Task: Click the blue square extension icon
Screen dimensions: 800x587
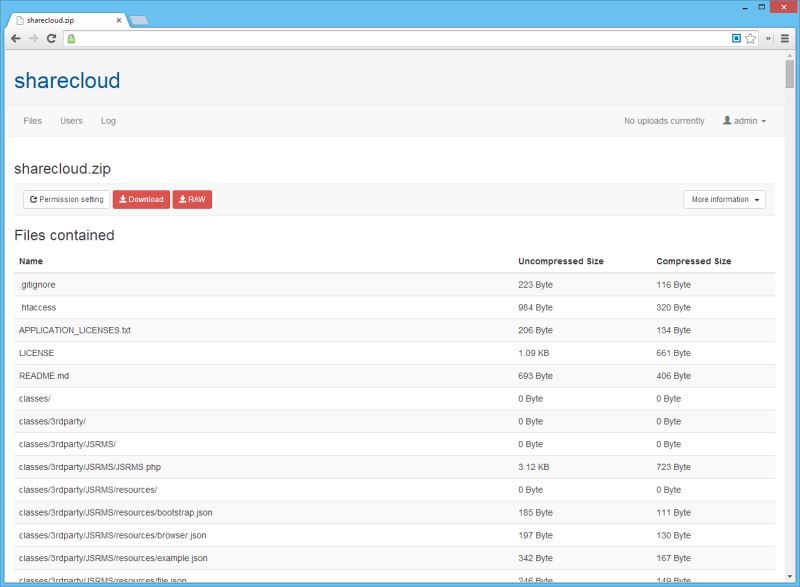Action: [736, 38]
